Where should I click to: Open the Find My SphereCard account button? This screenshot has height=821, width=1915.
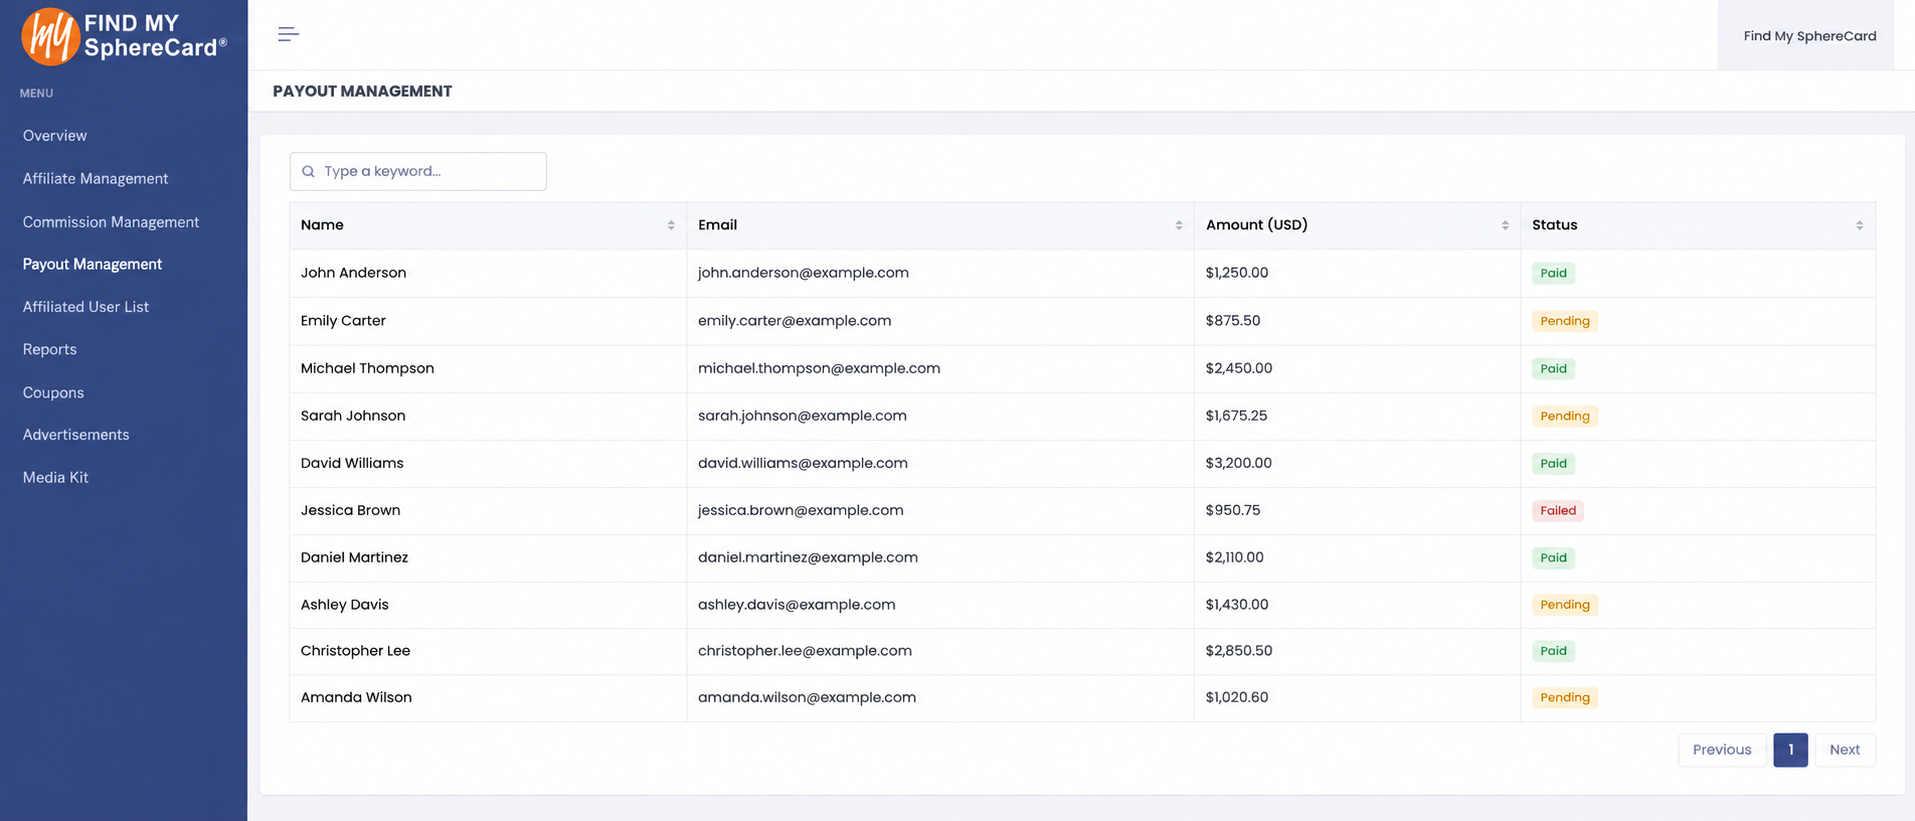pos(1806,36)
